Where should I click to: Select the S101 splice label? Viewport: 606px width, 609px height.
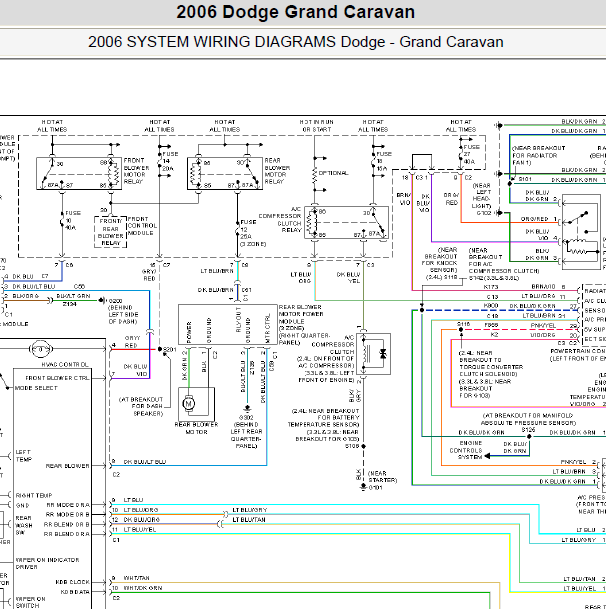coord(525,179)
